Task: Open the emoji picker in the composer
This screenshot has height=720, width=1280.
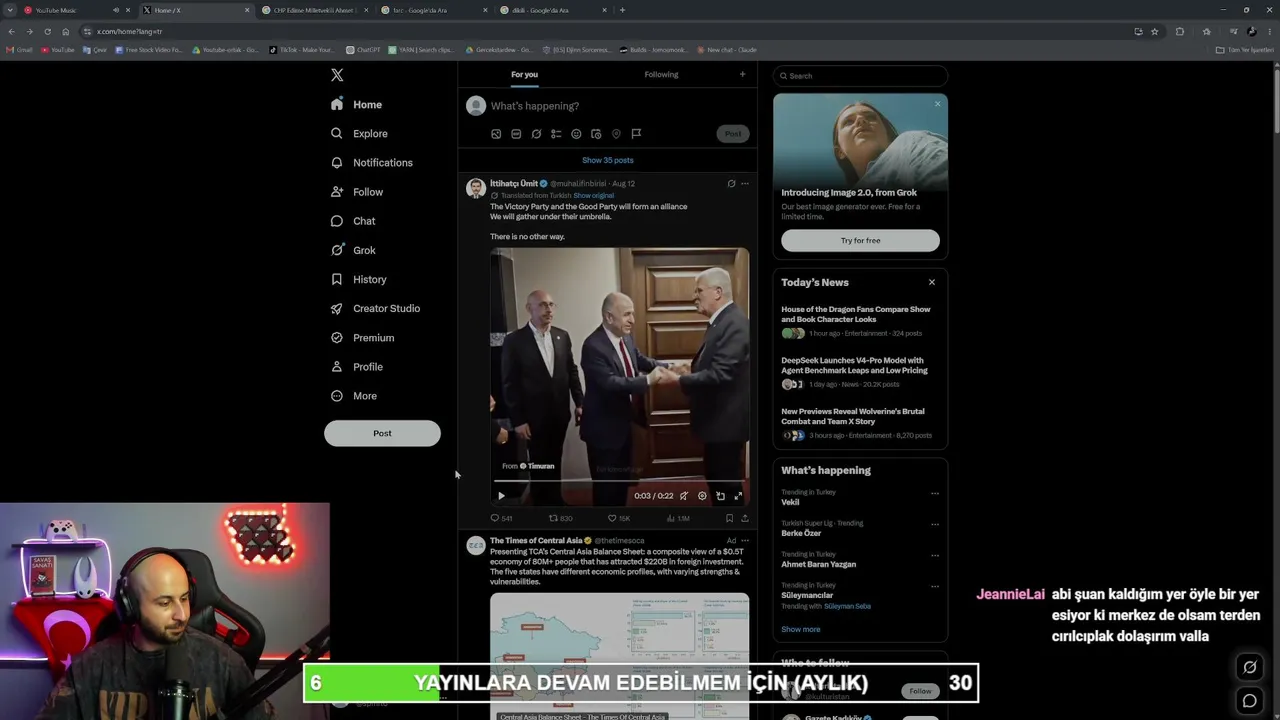Action: pyautogui.click(x=576, y=134)
